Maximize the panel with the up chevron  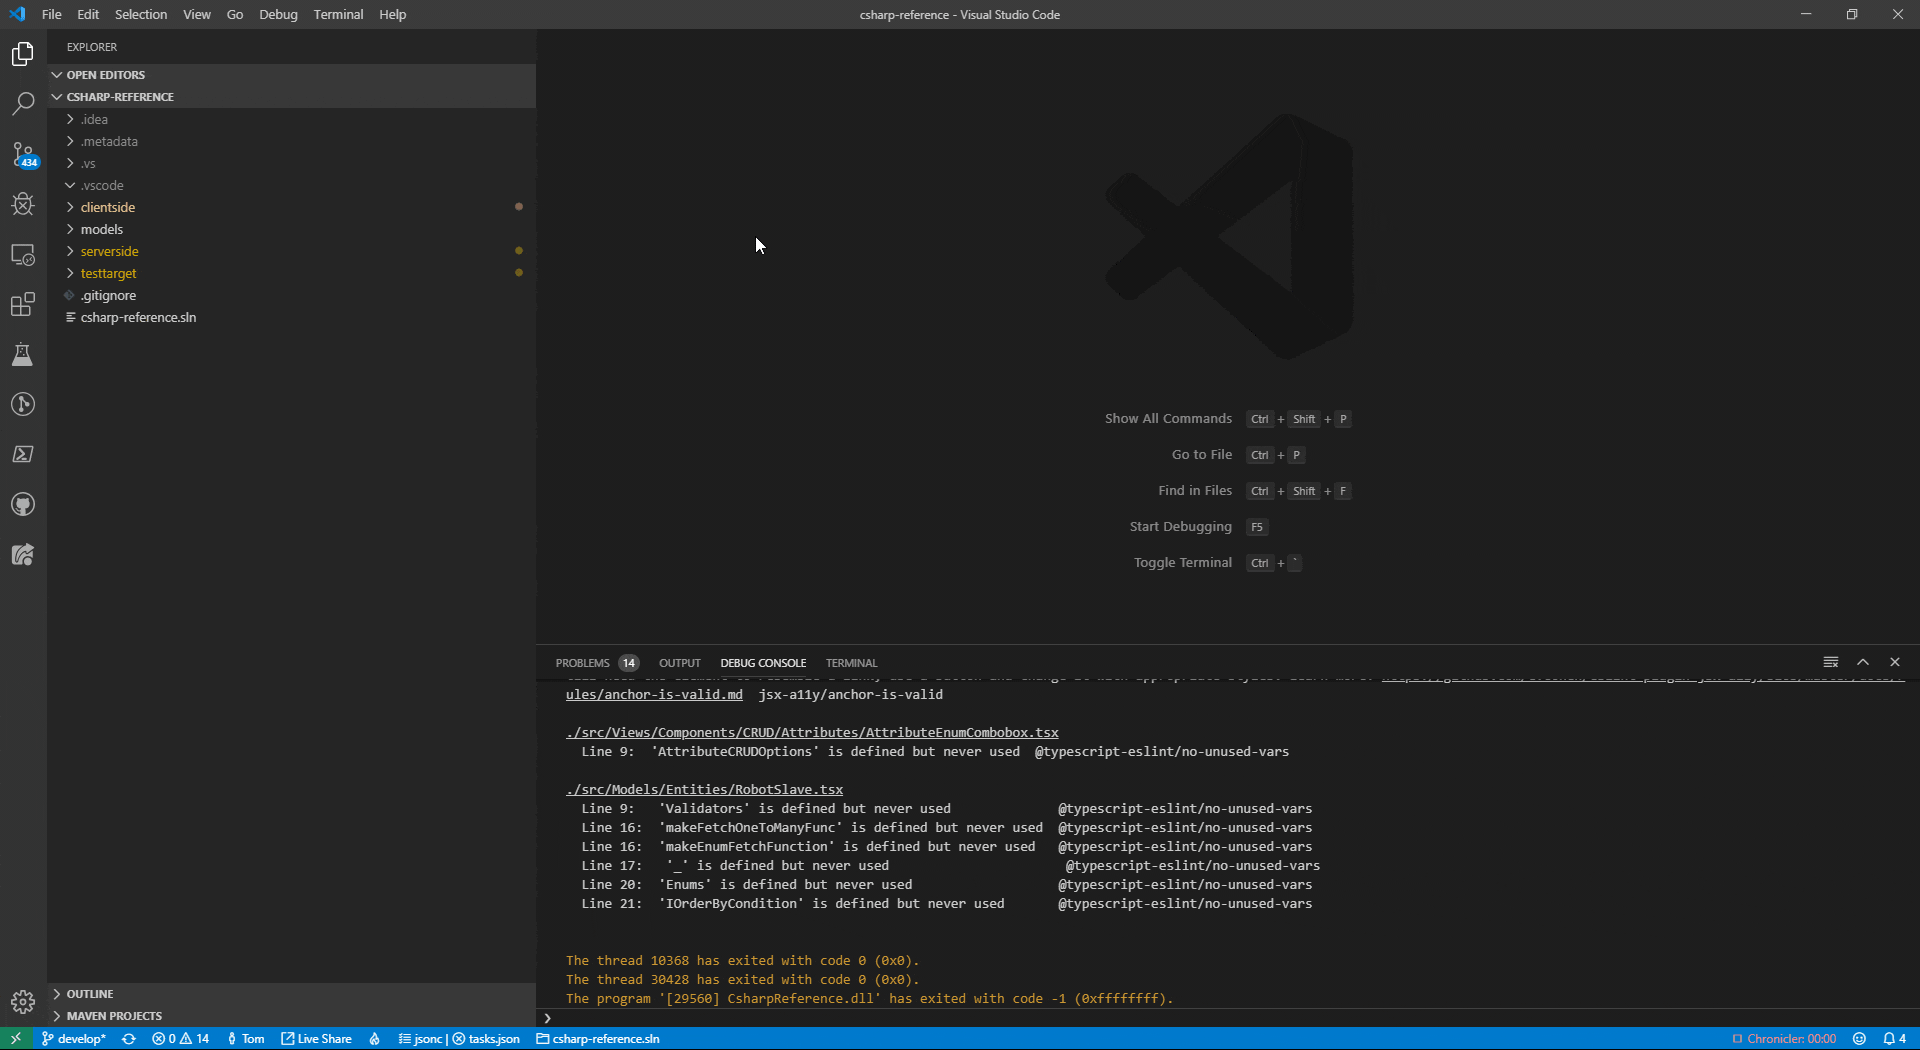pos(1863,662)
